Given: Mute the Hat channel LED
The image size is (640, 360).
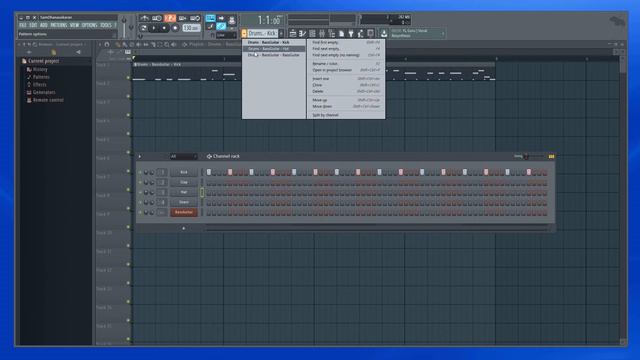Looking at the screenshot, I should tap(140, 192).
